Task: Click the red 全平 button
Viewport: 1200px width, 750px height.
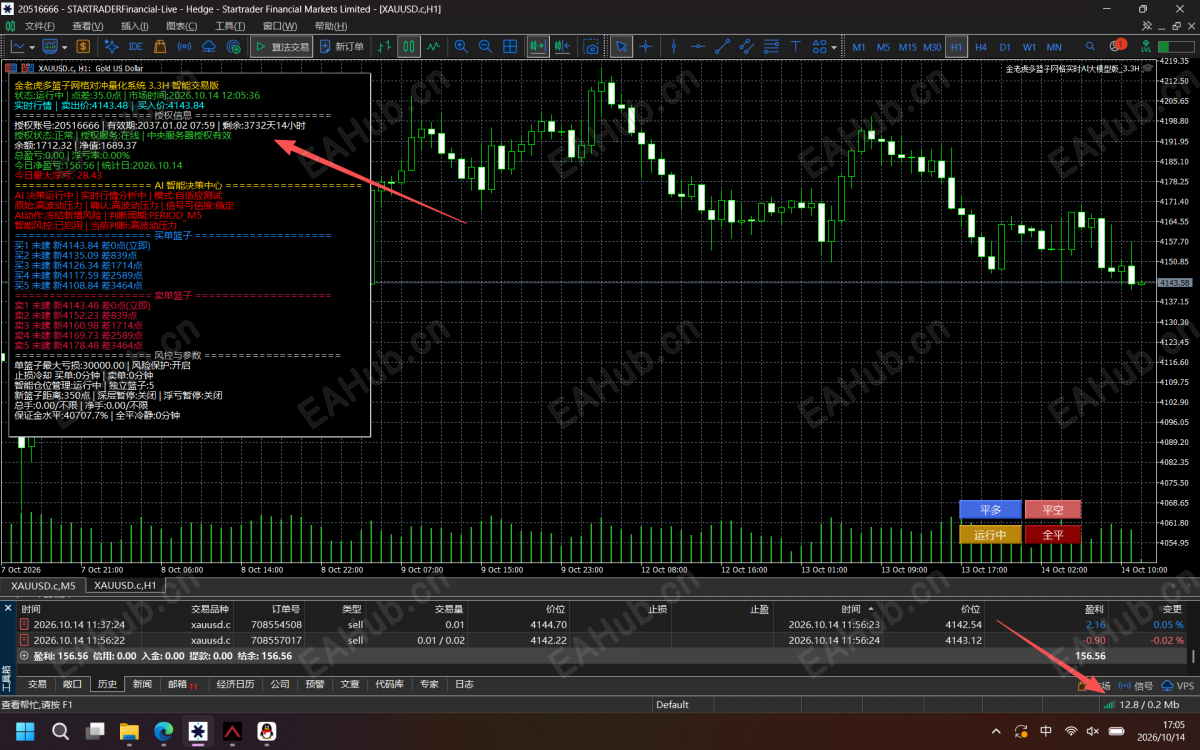Action: [1053, 535]
